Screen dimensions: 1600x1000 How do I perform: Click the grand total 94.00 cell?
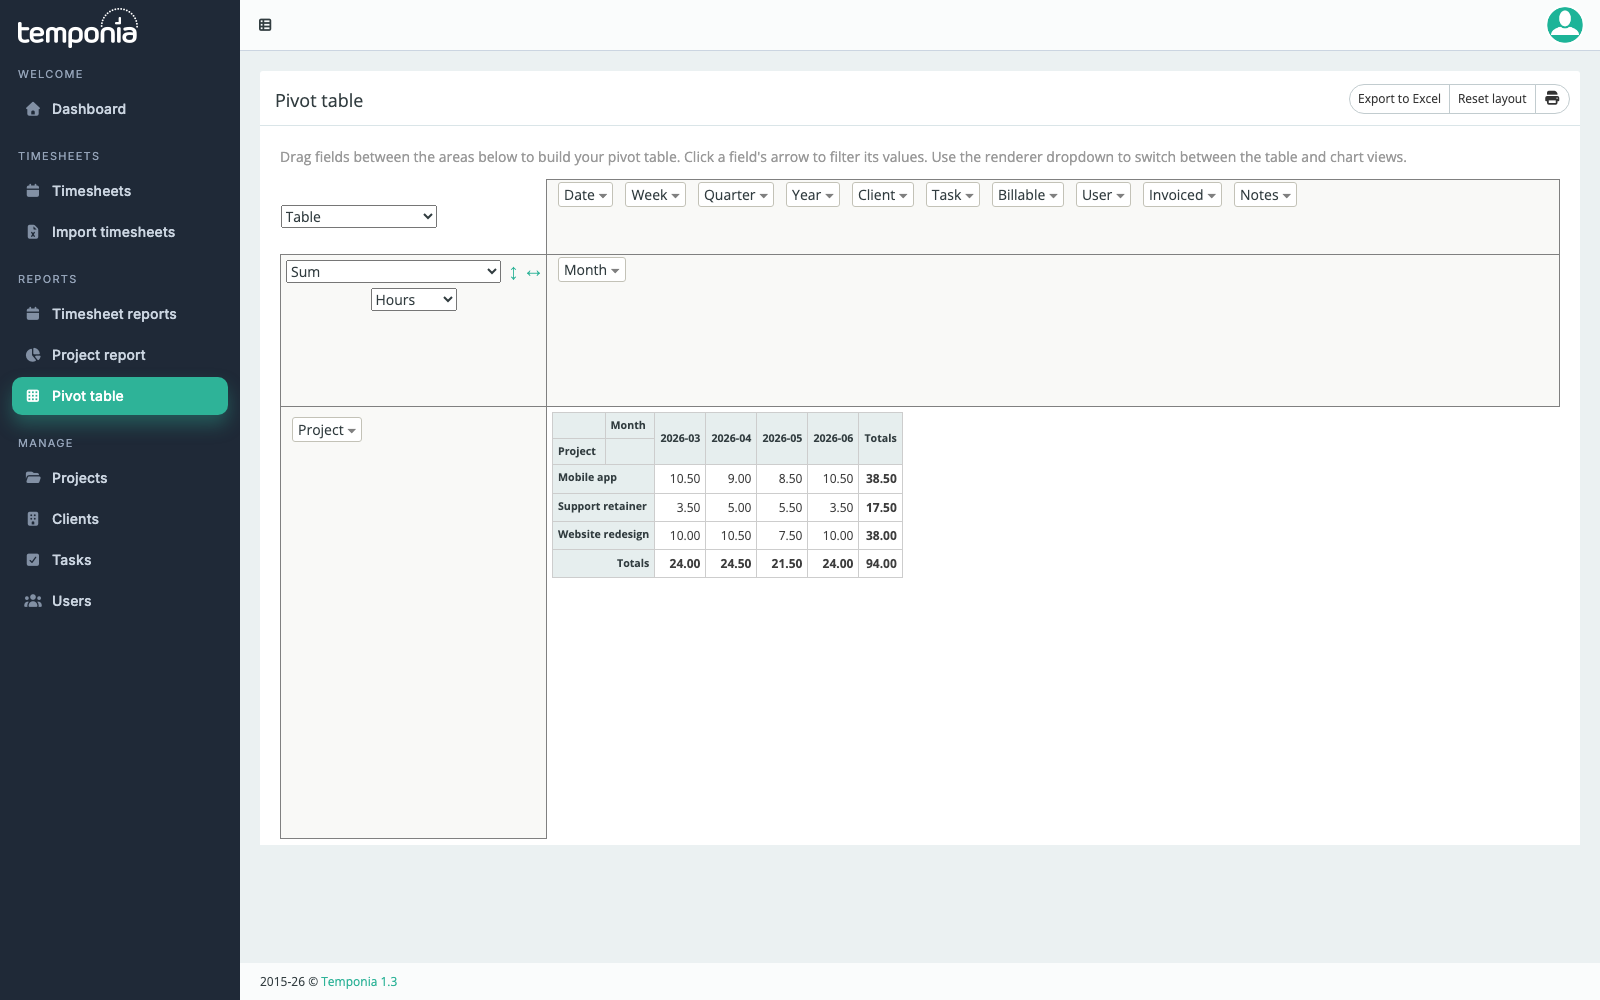pos(881,564)
